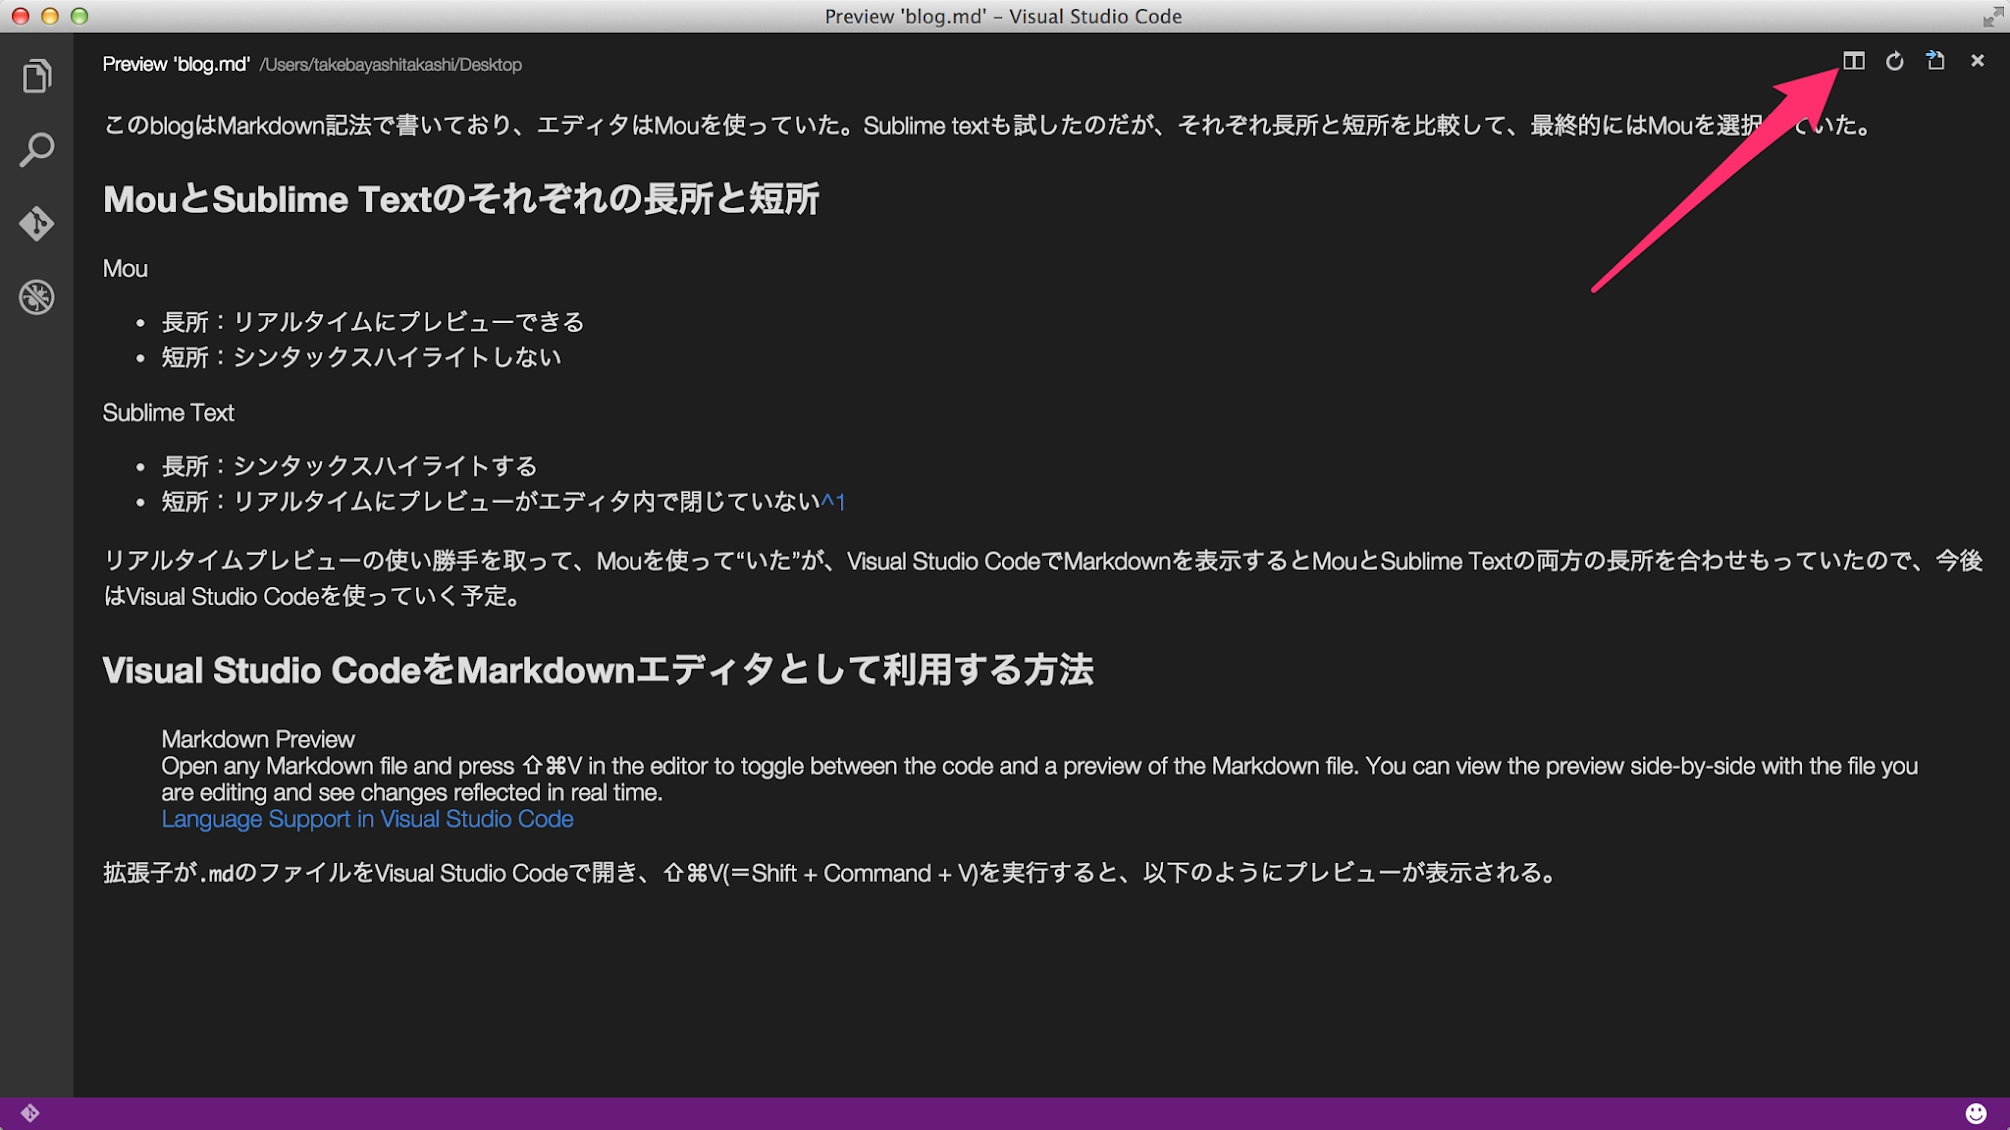
Task: Open the Search view in the activity bar
Action: [x=37, y=150]
